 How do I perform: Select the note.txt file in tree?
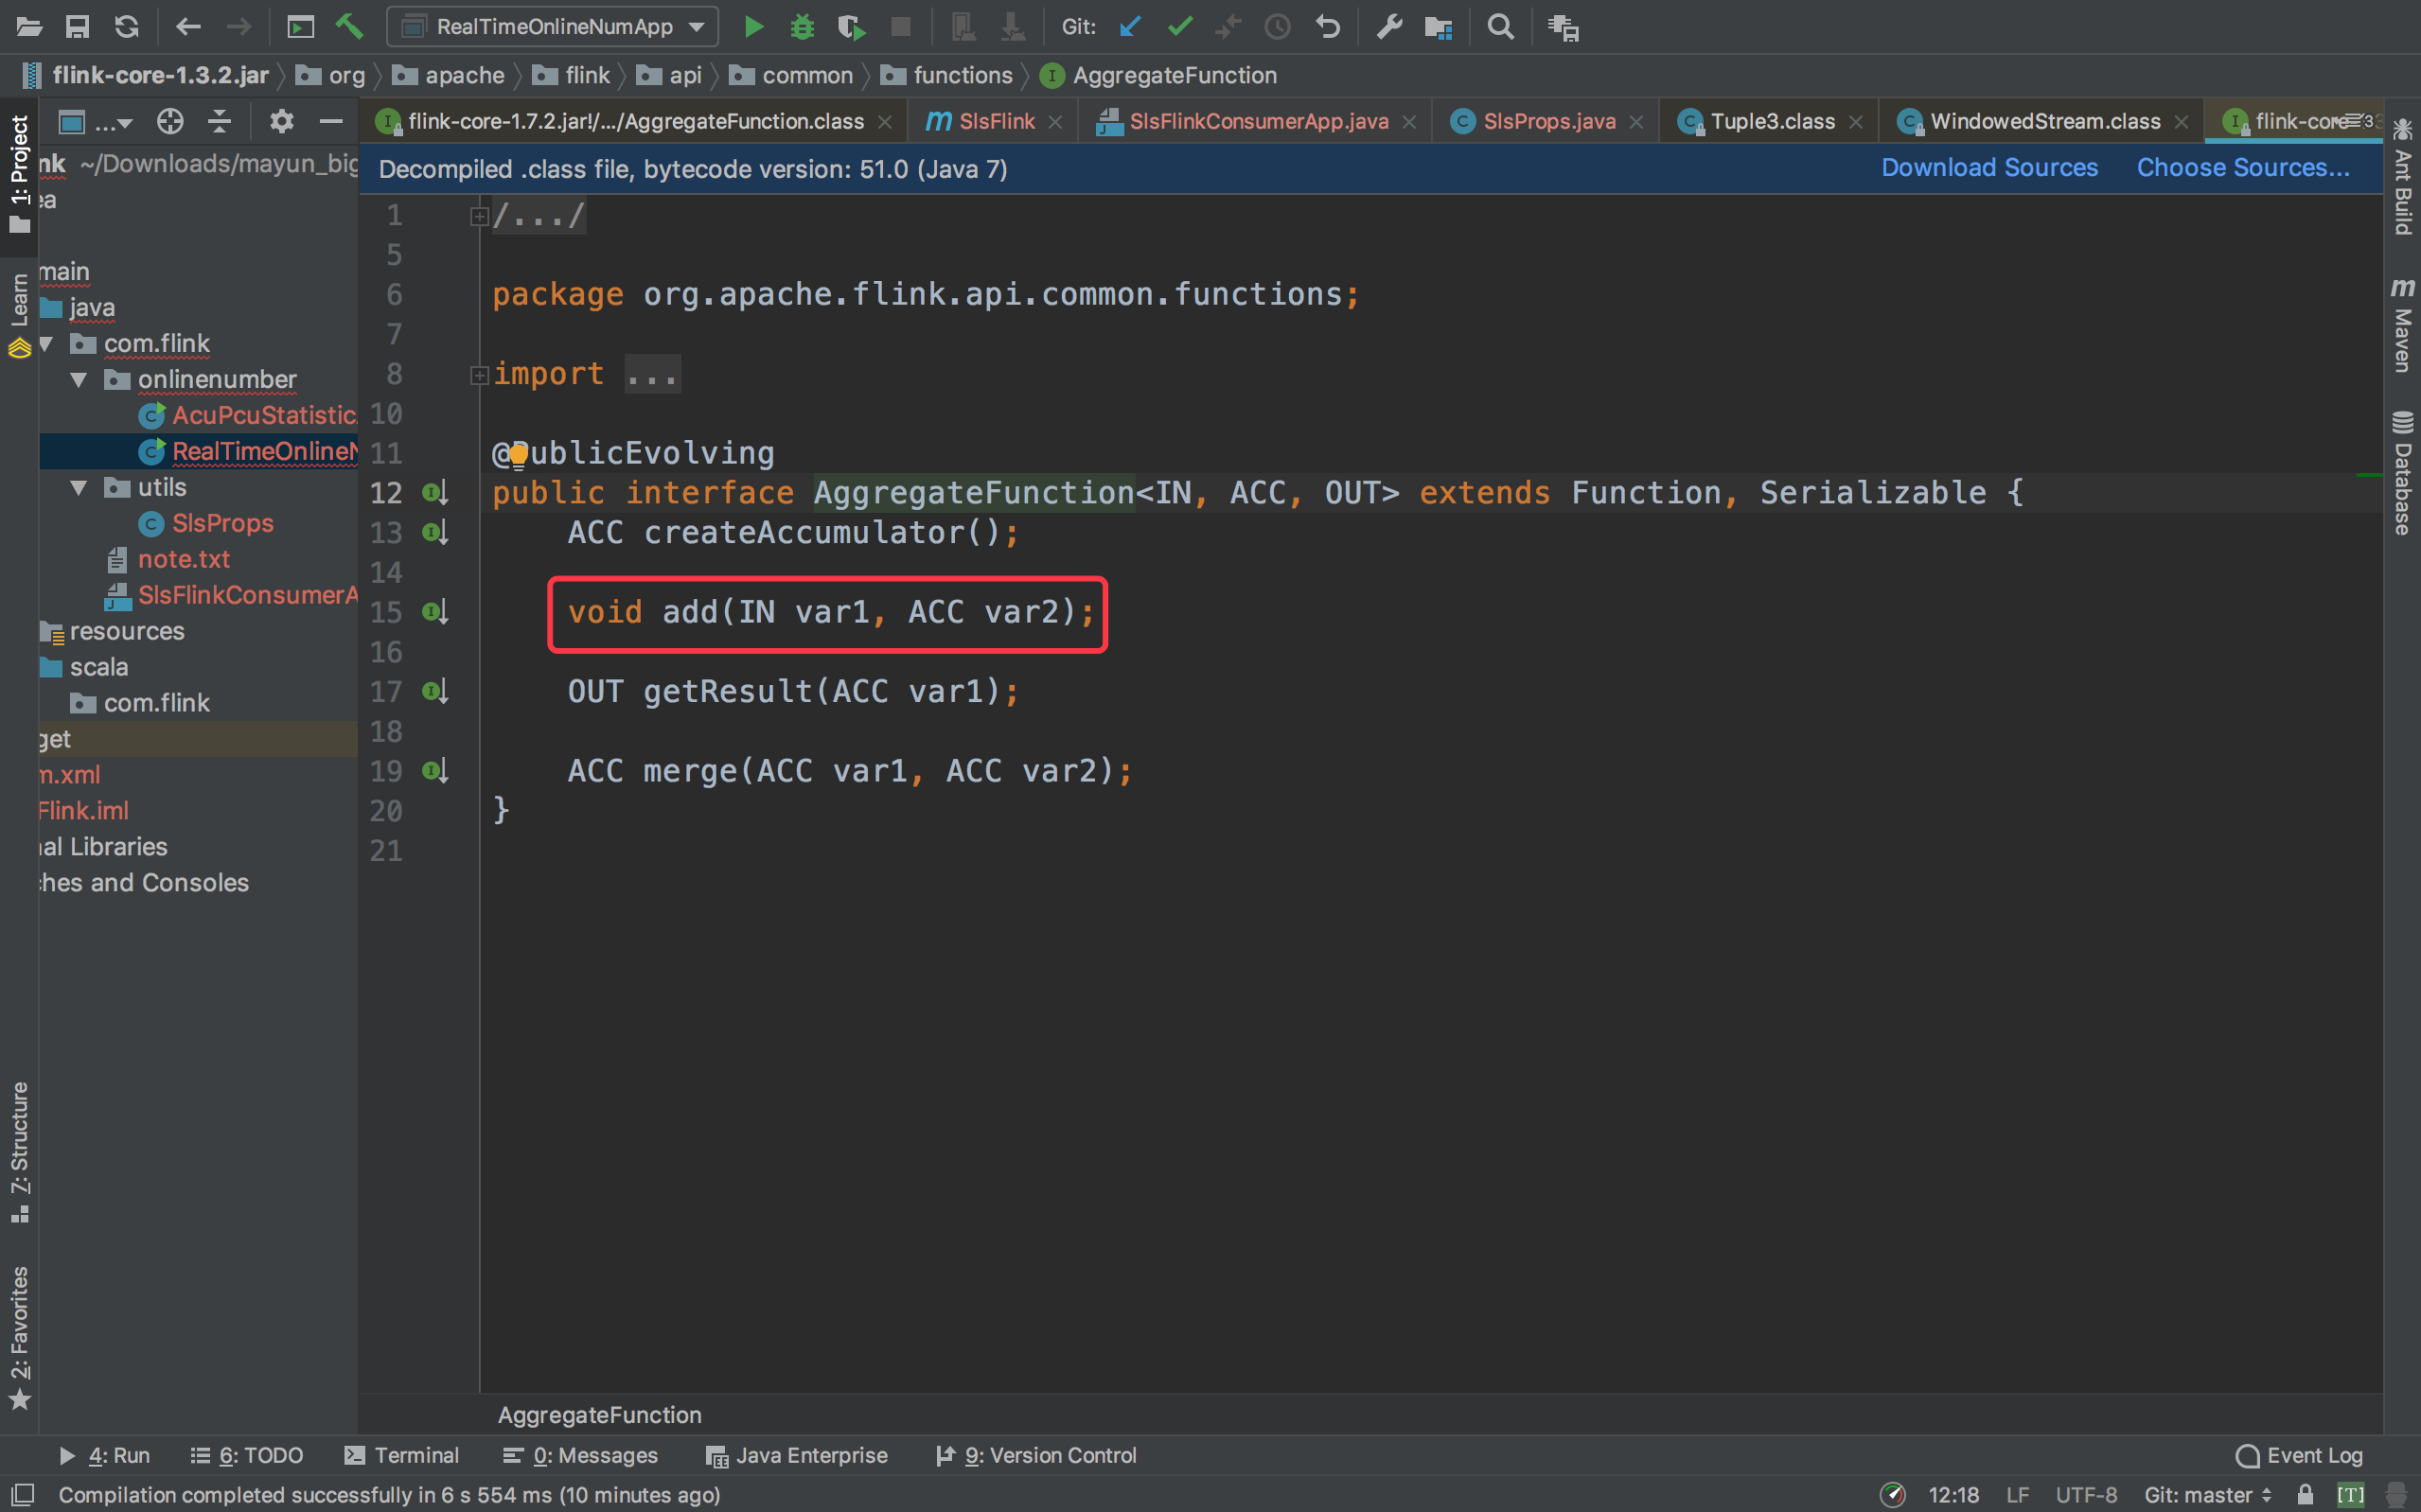point(183,559)
